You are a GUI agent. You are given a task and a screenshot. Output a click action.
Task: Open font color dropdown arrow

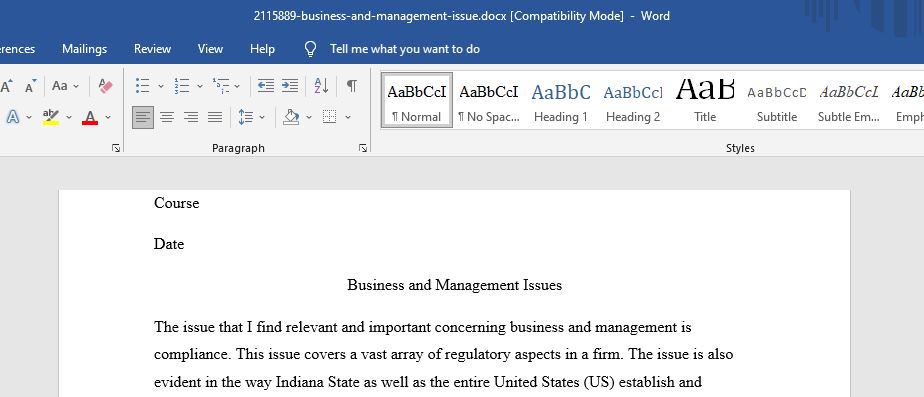(108, 117)
